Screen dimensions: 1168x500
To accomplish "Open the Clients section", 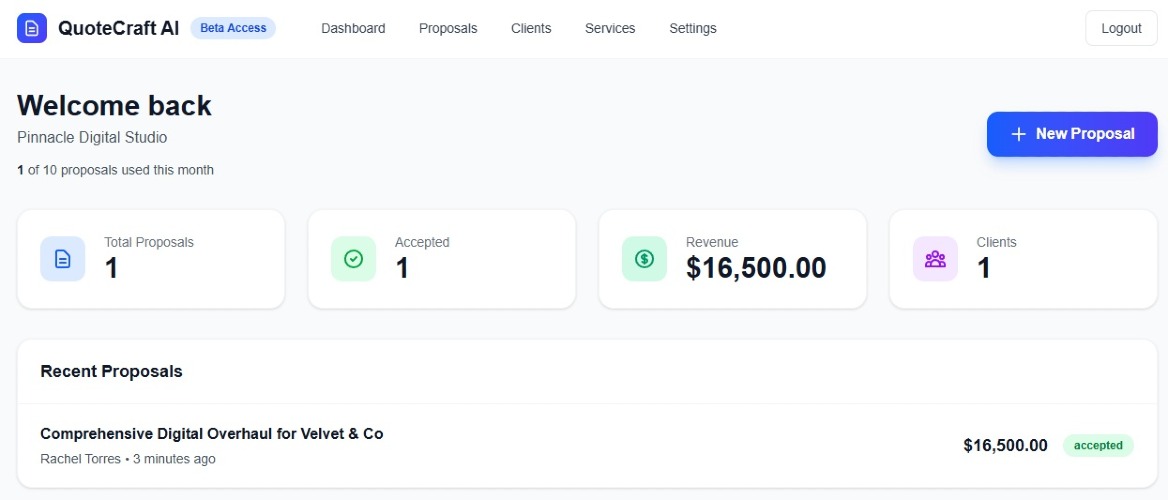I will click(531, 28).
